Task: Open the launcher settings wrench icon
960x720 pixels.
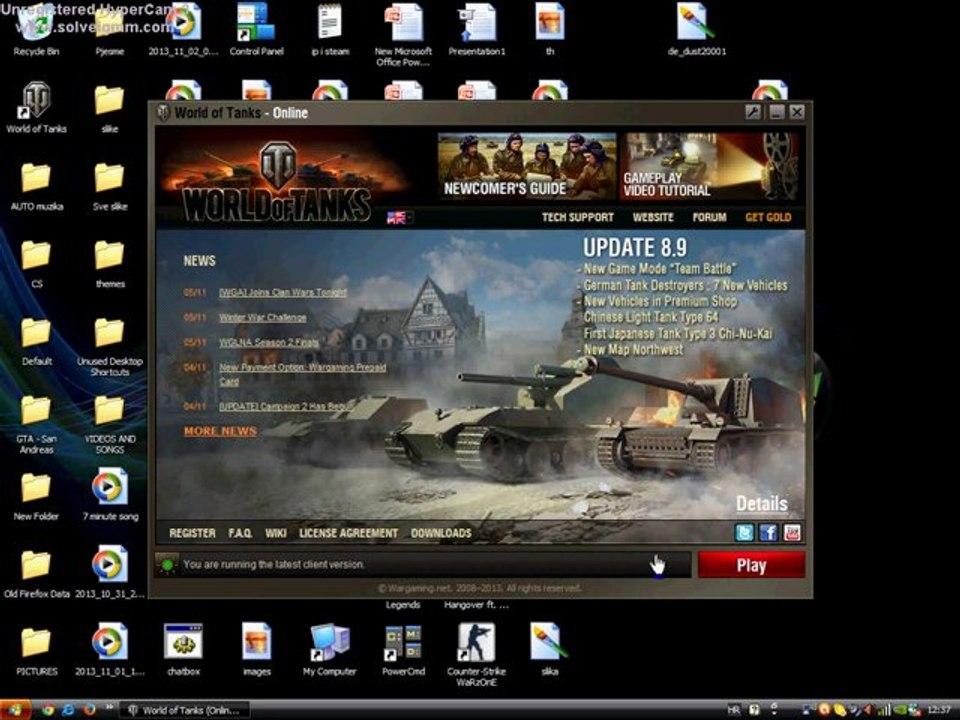Action: tap(752, 112)
